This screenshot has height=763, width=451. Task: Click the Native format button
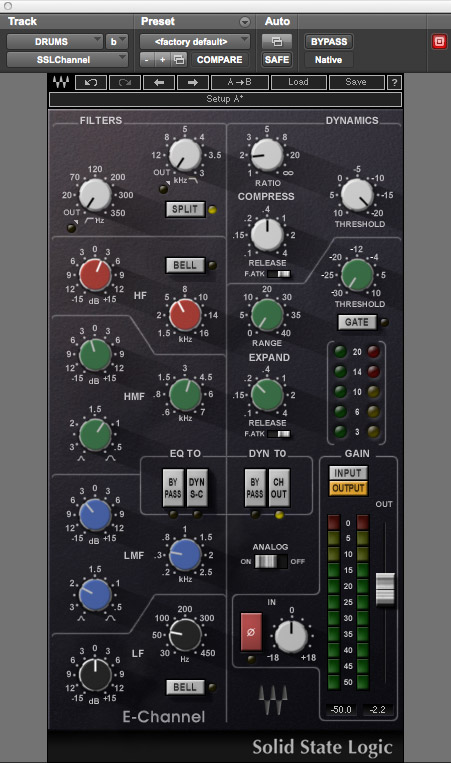coord(329,60)
